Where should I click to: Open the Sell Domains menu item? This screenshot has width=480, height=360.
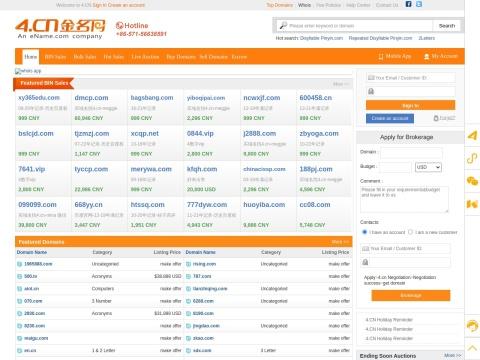(214, 57)
